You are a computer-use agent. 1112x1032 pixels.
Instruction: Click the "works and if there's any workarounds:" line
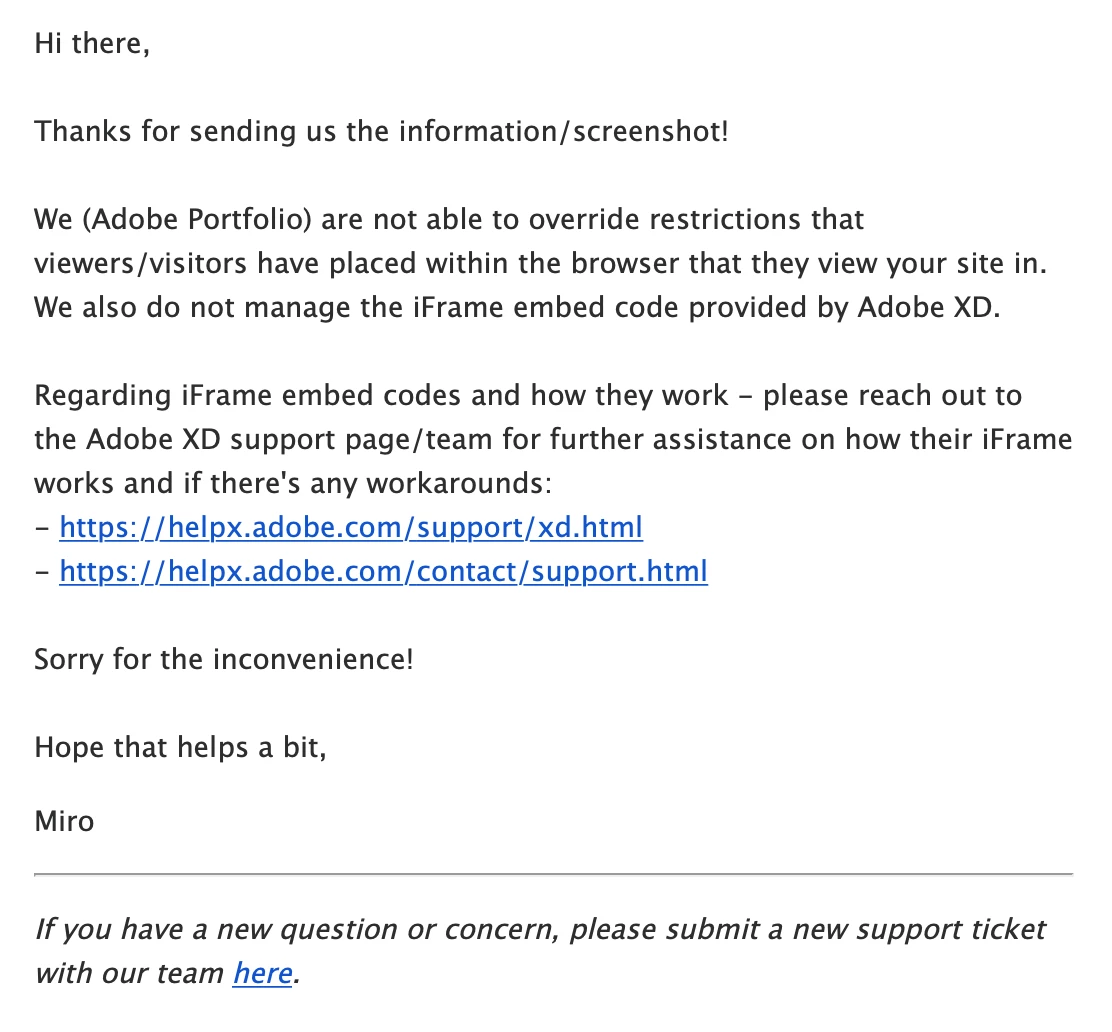coord(292,483)
